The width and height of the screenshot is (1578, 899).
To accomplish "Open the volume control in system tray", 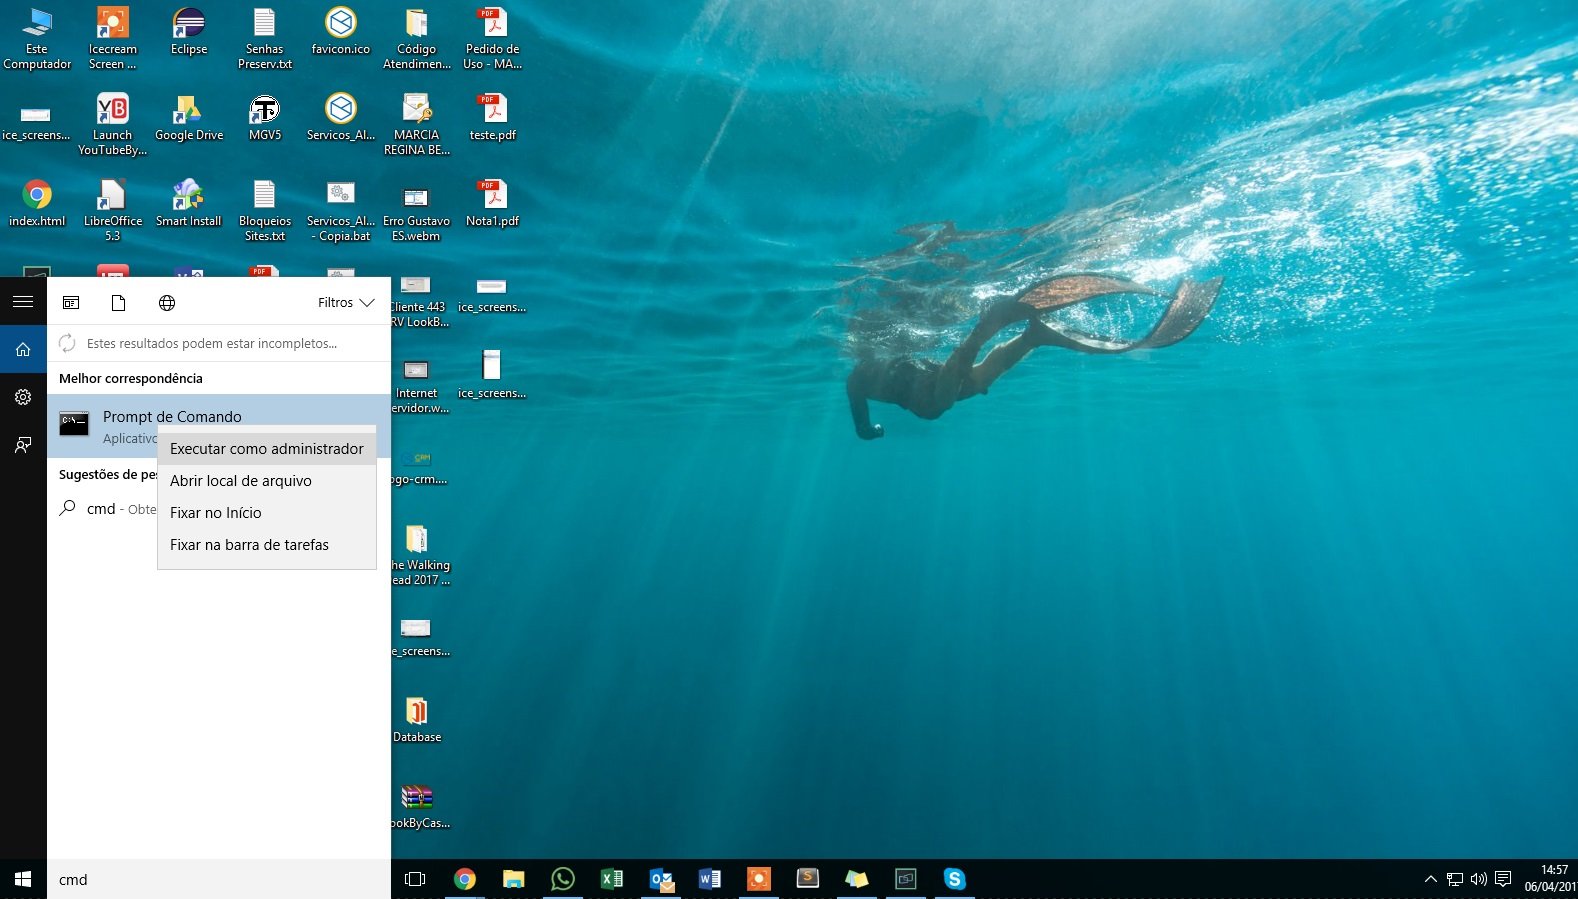I will (x=1478, y=880).
